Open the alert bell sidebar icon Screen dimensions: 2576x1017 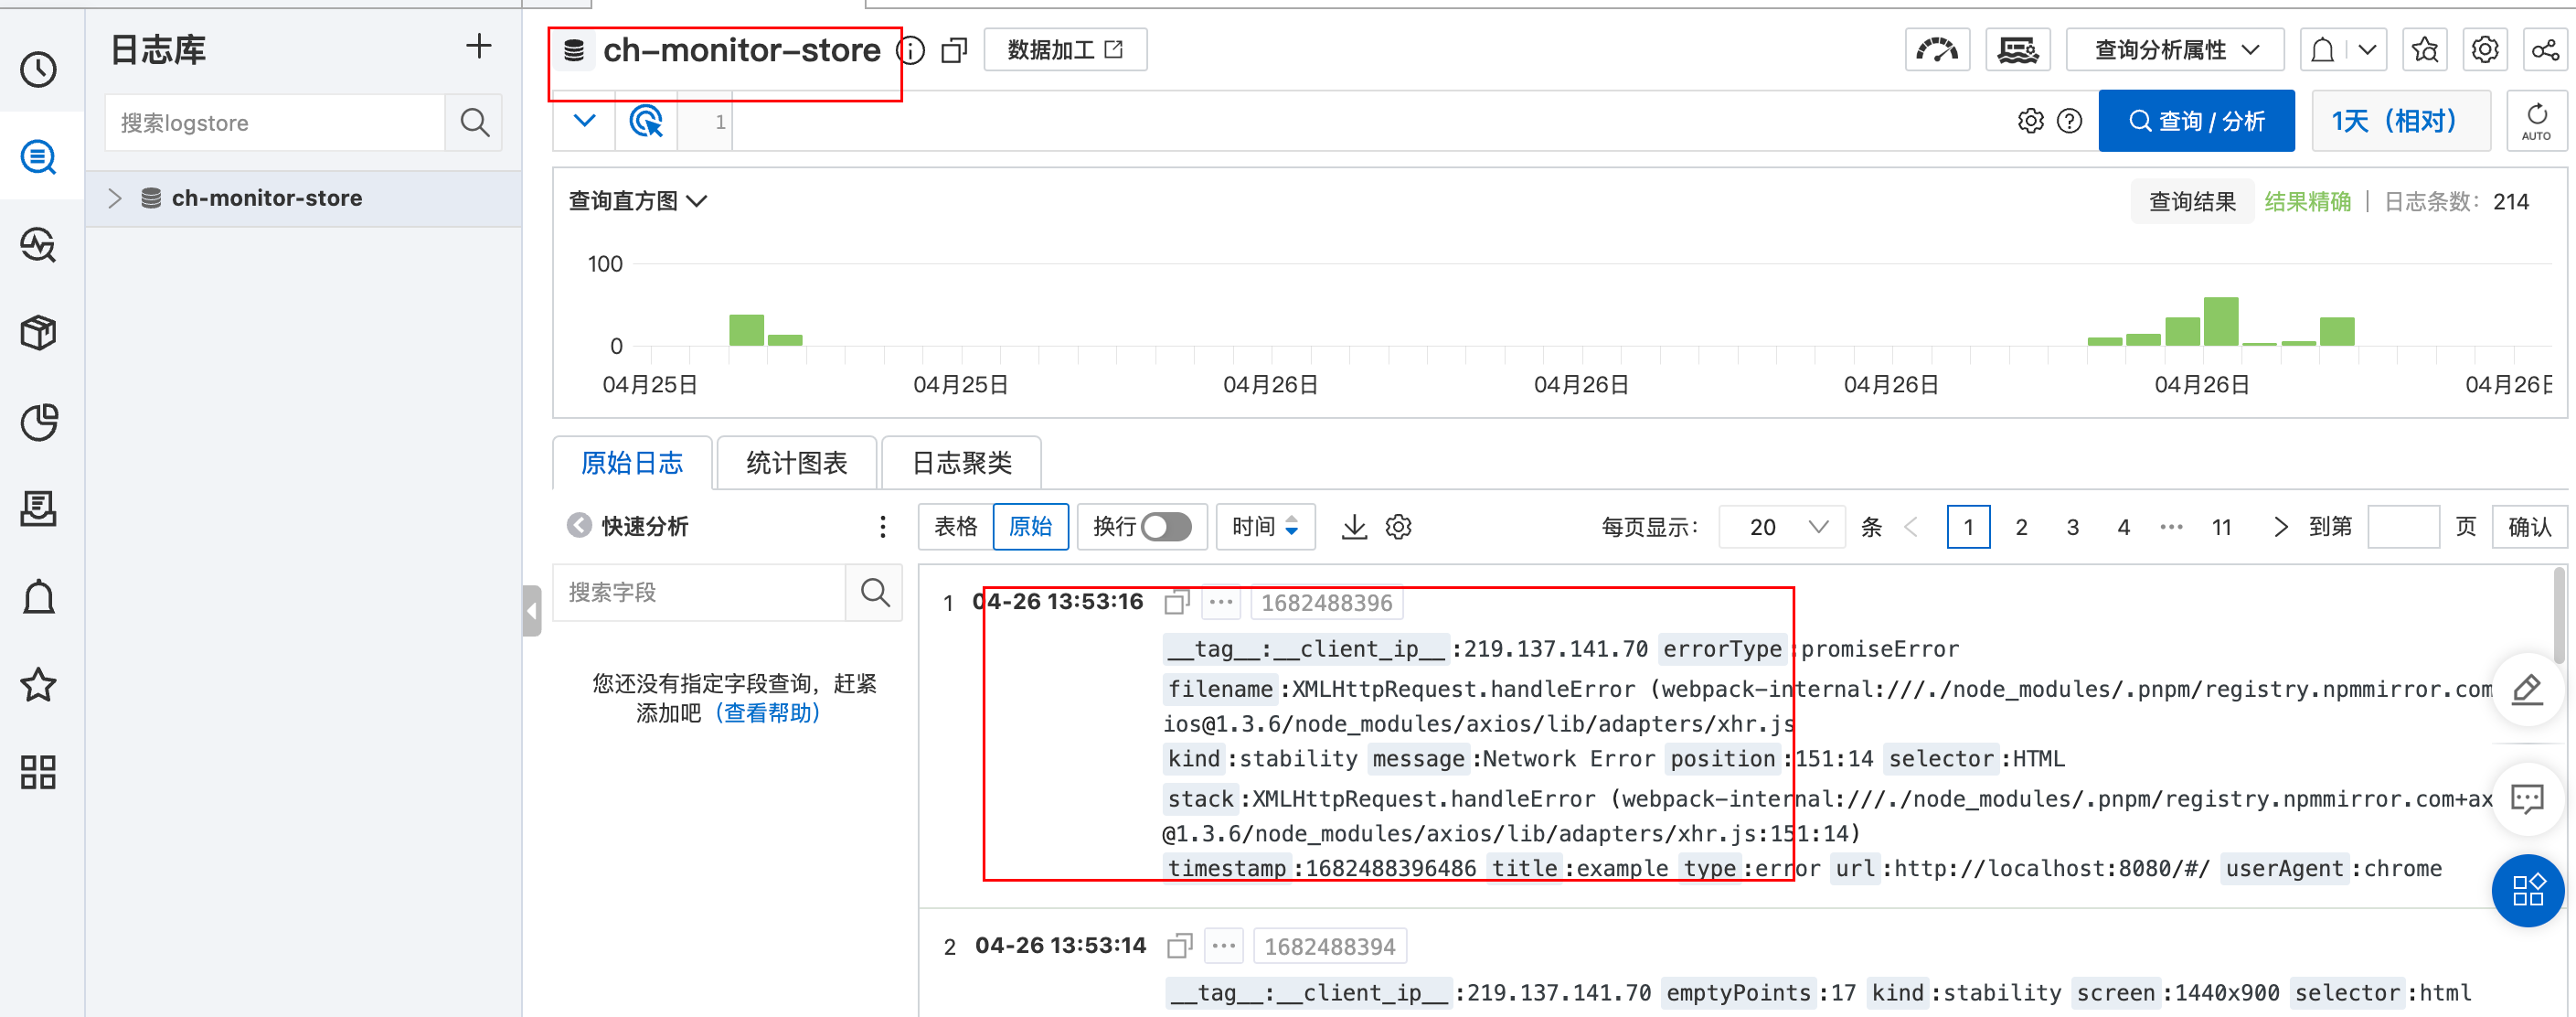(39, 597)
